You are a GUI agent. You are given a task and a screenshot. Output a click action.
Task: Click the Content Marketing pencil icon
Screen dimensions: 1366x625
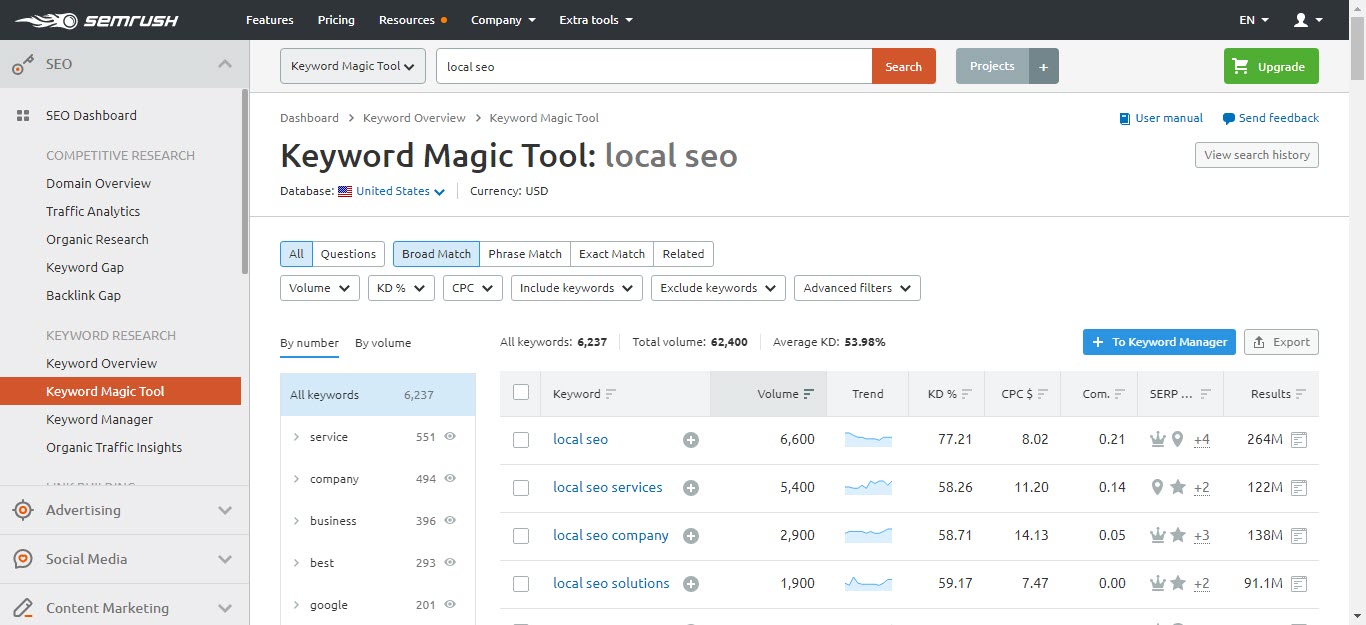[x=22, y=608]
